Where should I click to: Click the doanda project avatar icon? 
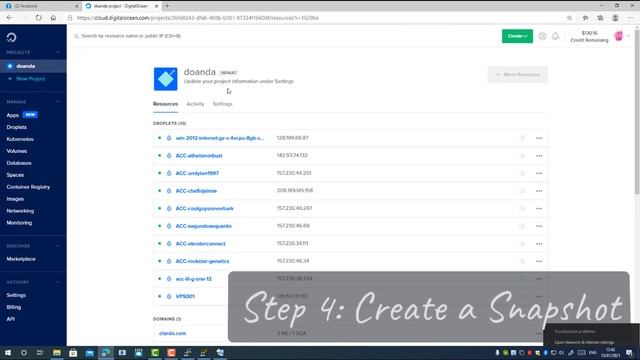pos(165,79)
